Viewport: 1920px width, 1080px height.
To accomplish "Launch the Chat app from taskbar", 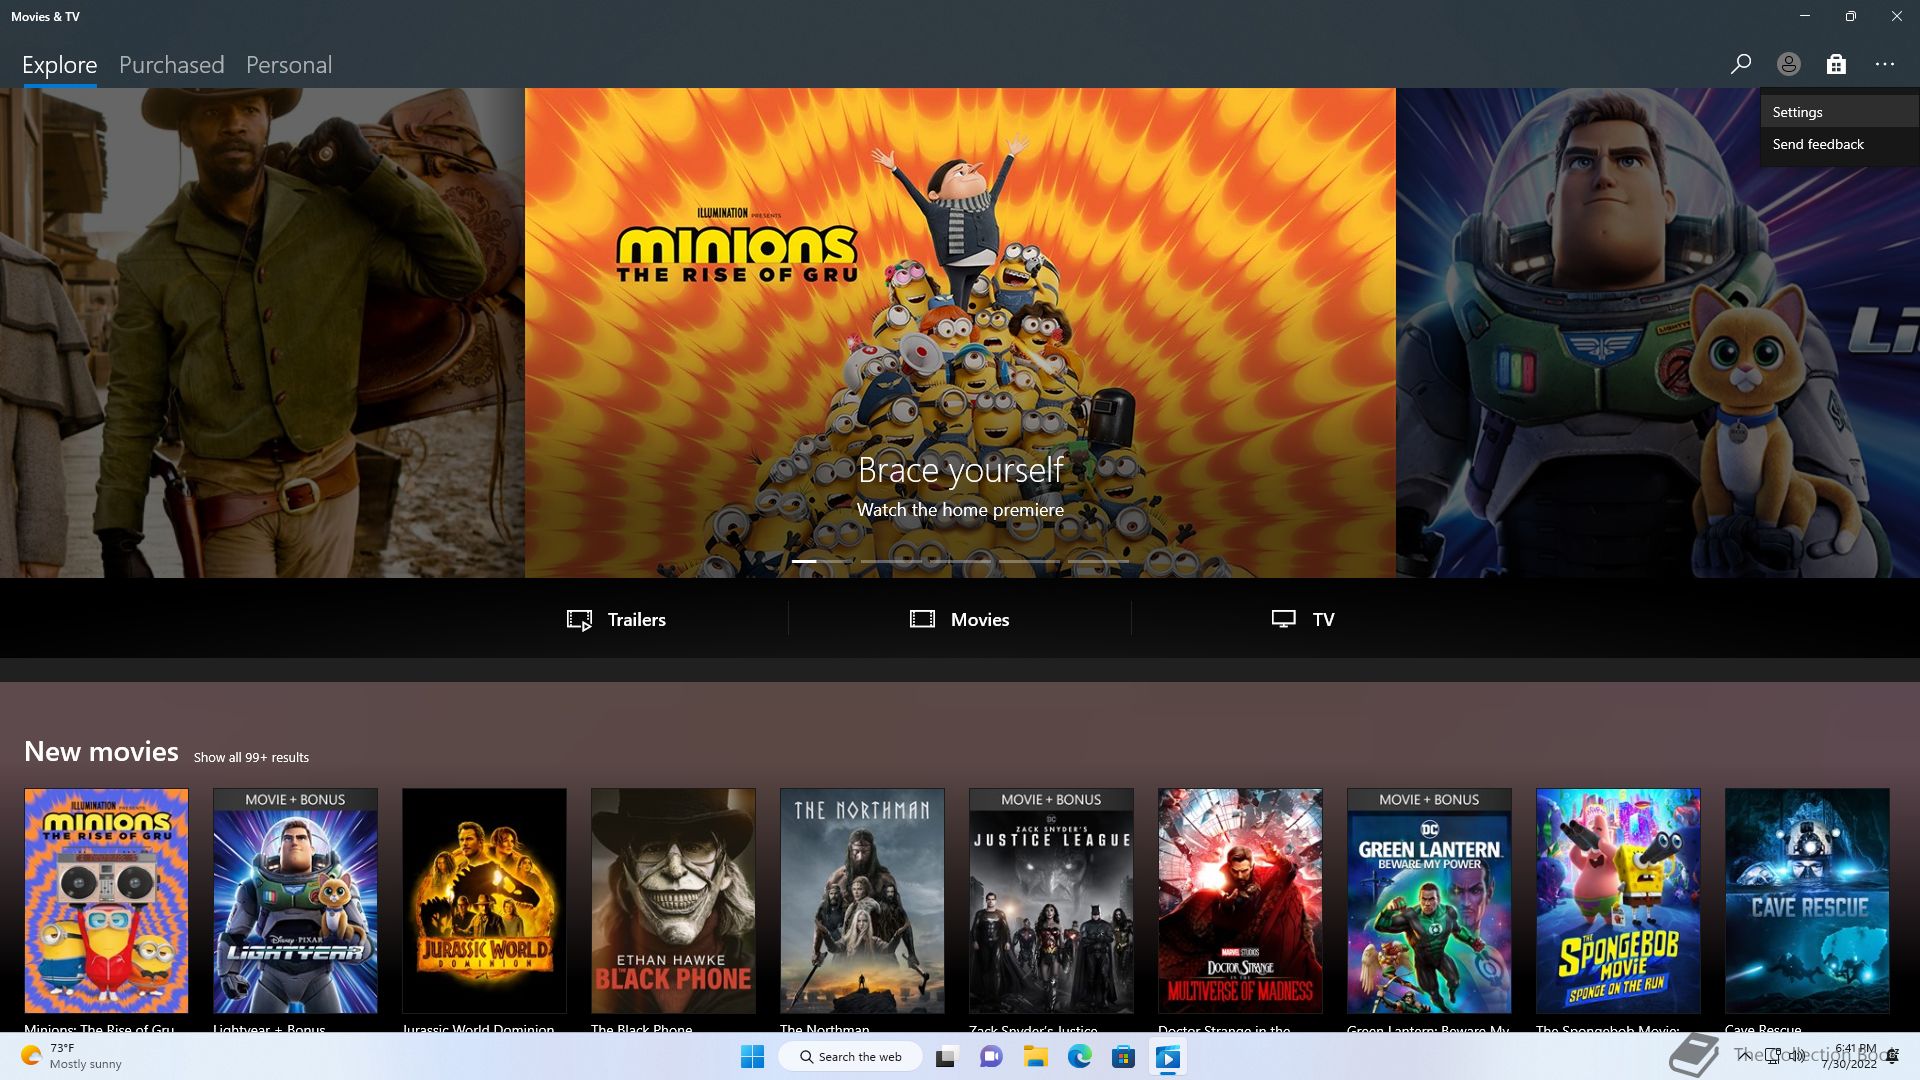I will click(991, 1057).
